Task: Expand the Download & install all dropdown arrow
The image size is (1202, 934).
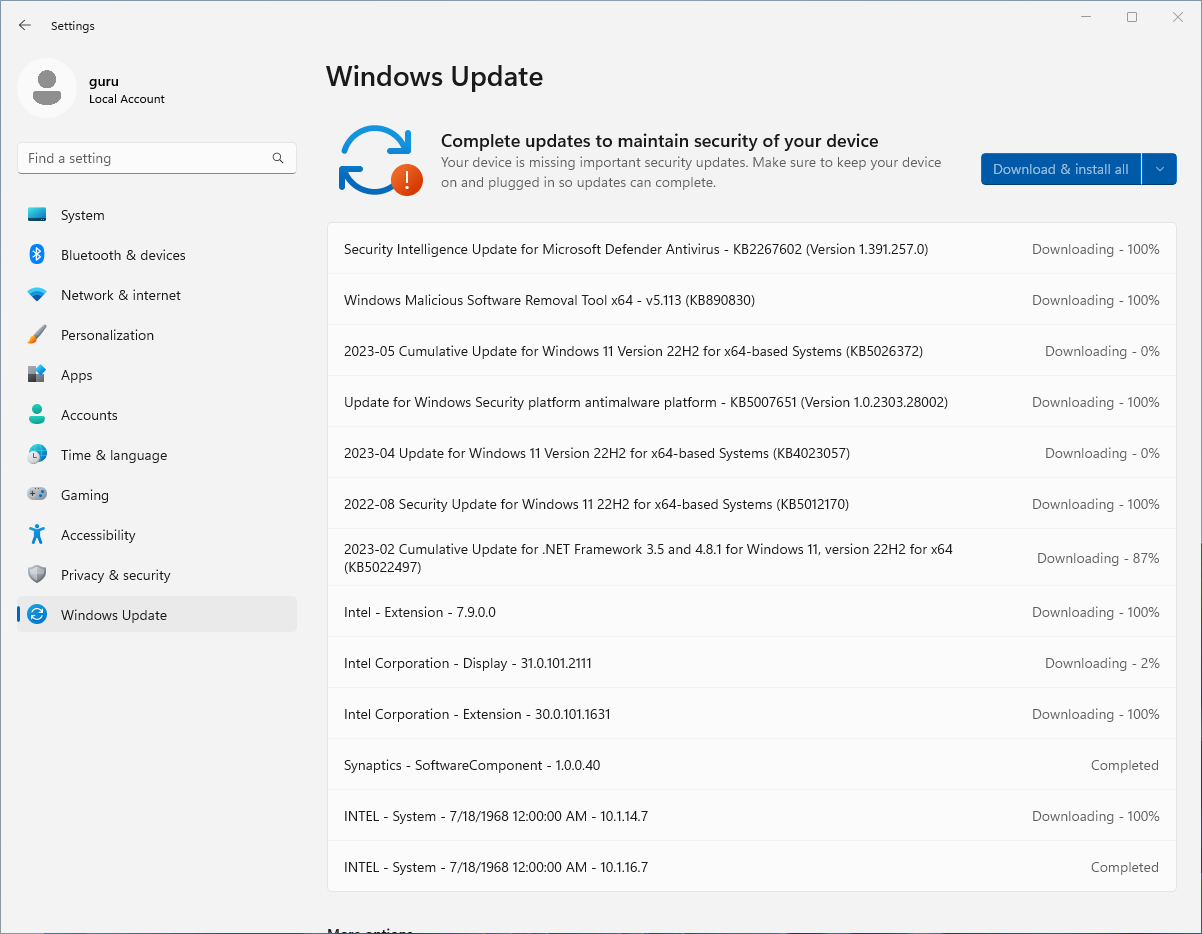Action: point(1159,169)
